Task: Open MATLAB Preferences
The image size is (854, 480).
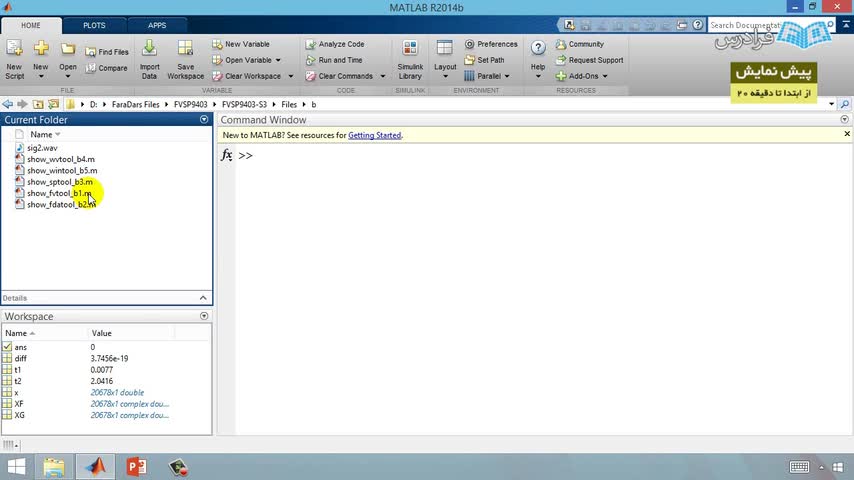Action: pyautogui.click(x=491, y=44)
